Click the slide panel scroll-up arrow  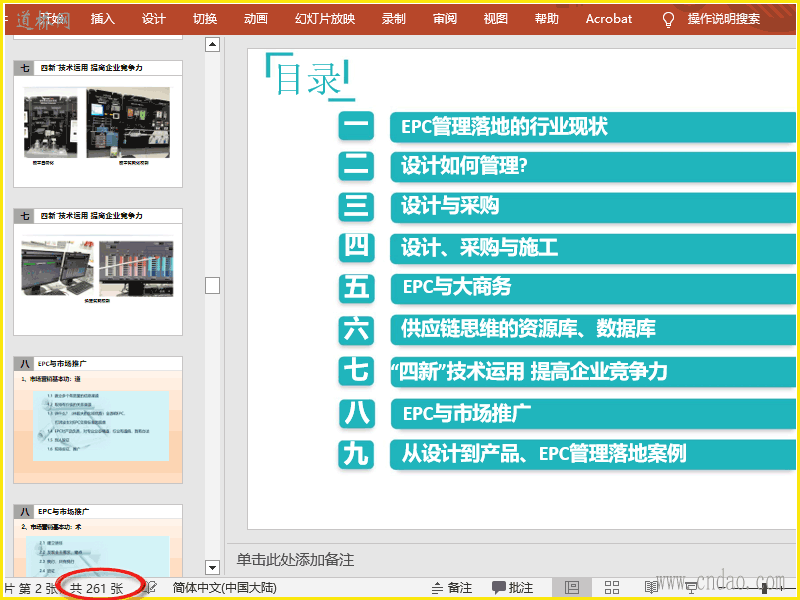pyautogui.click(x=212, y=45)
